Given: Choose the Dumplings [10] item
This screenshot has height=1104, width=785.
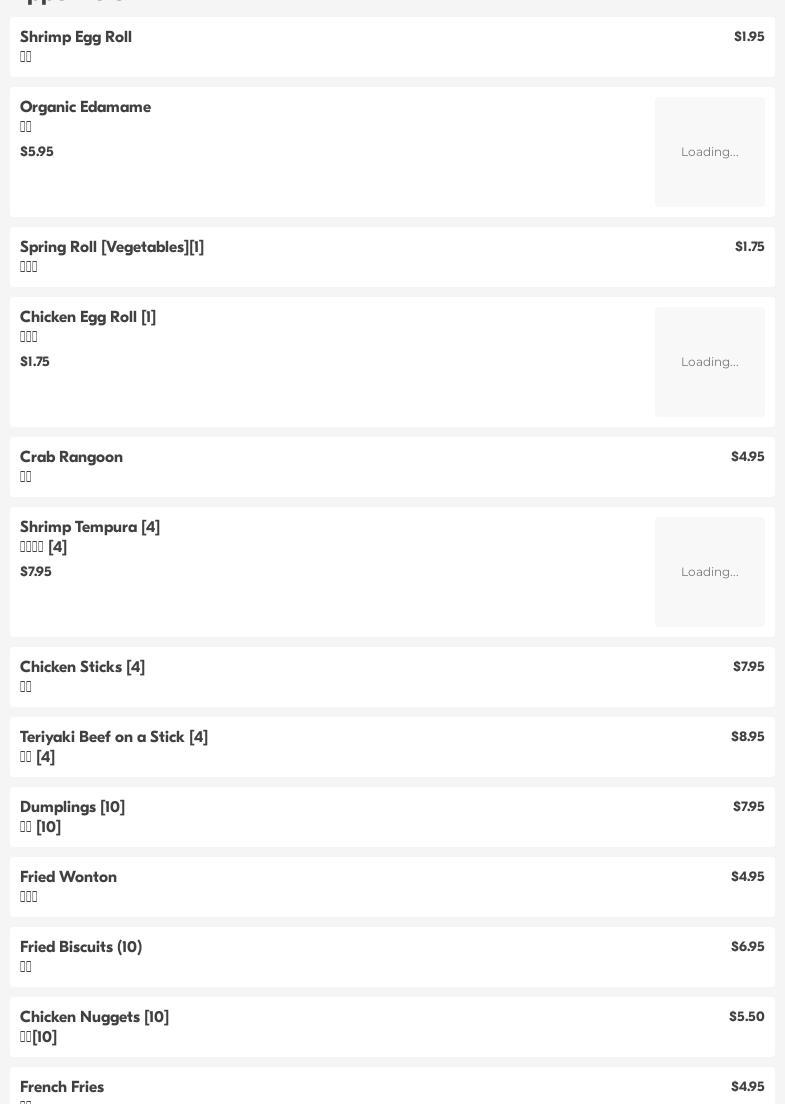Looking at the screenshot, I should (x=73, y=807).
